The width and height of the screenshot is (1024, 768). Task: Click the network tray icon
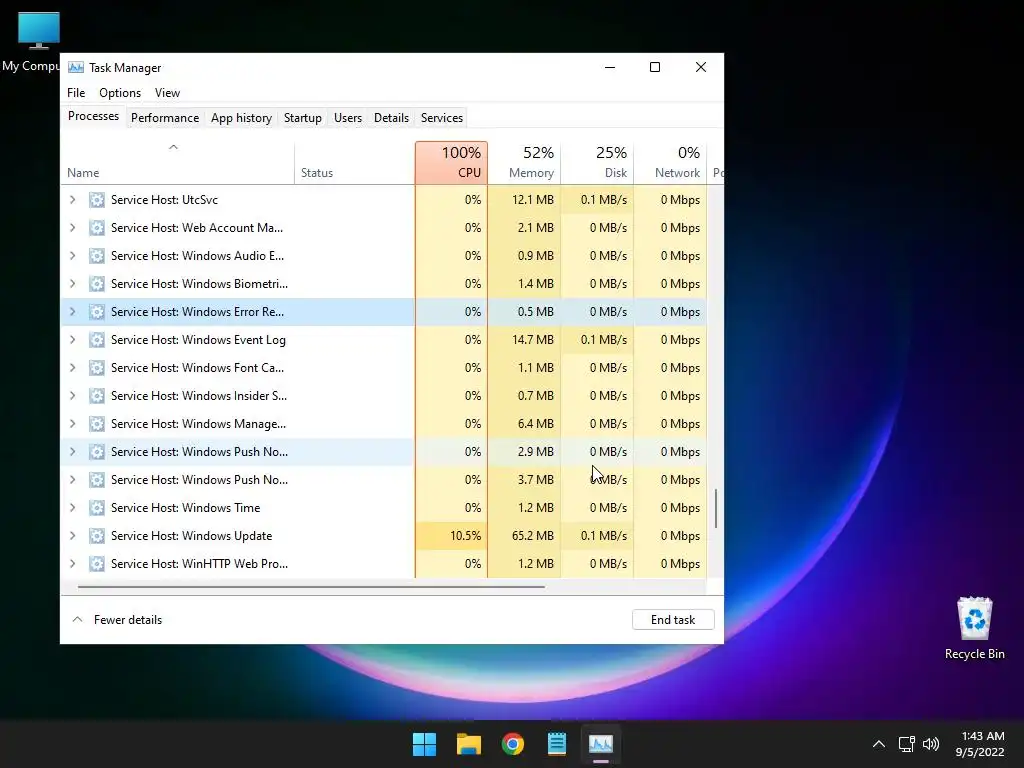pos(906,744)
